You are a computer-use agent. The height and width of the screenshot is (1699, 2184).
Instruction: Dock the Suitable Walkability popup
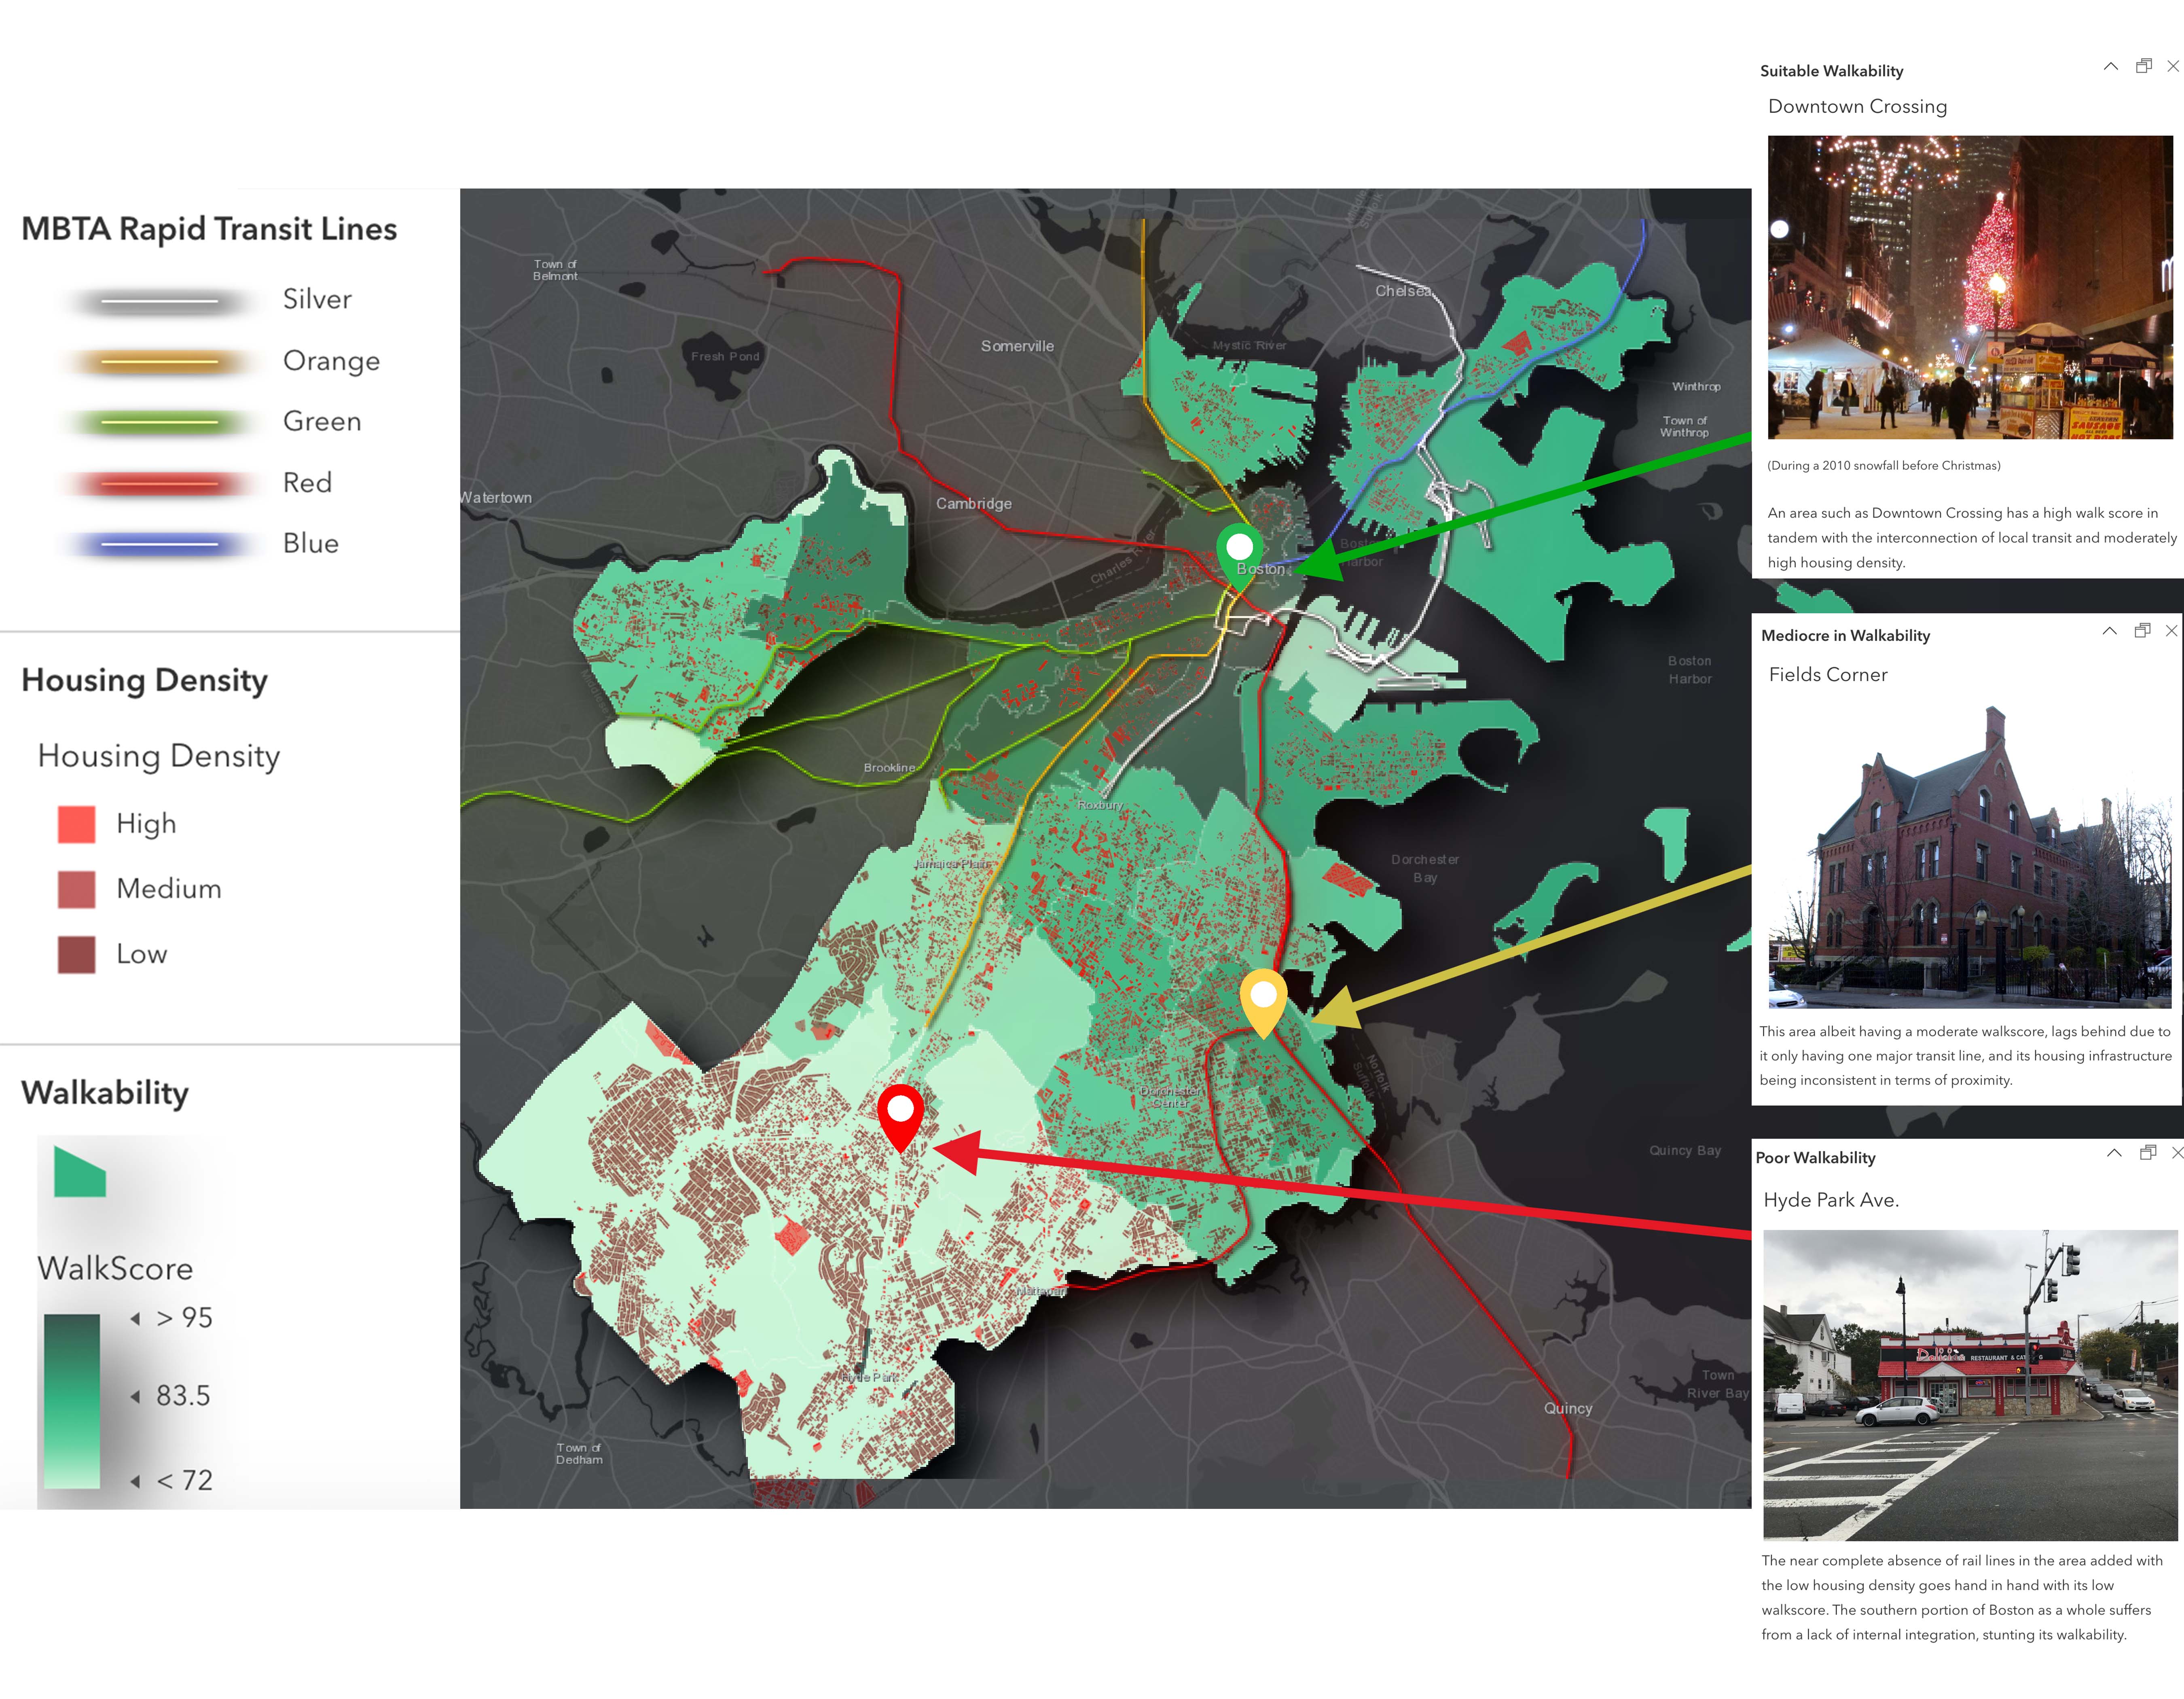pos(2143,66)
